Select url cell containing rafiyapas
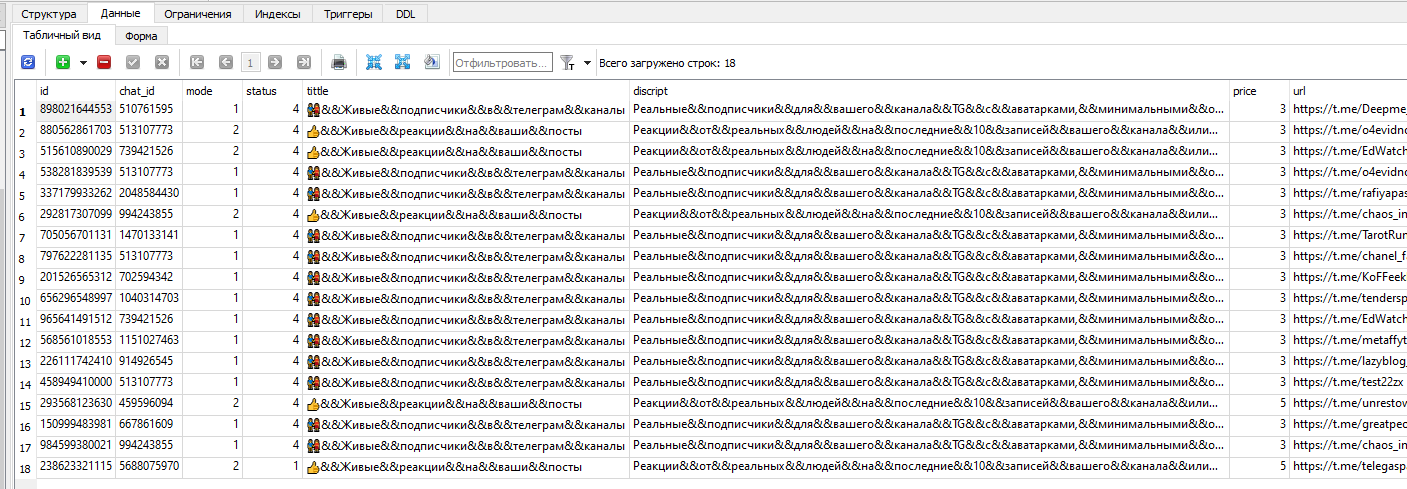Viewport: 1407px width, 489px height. click(1348, 193)
